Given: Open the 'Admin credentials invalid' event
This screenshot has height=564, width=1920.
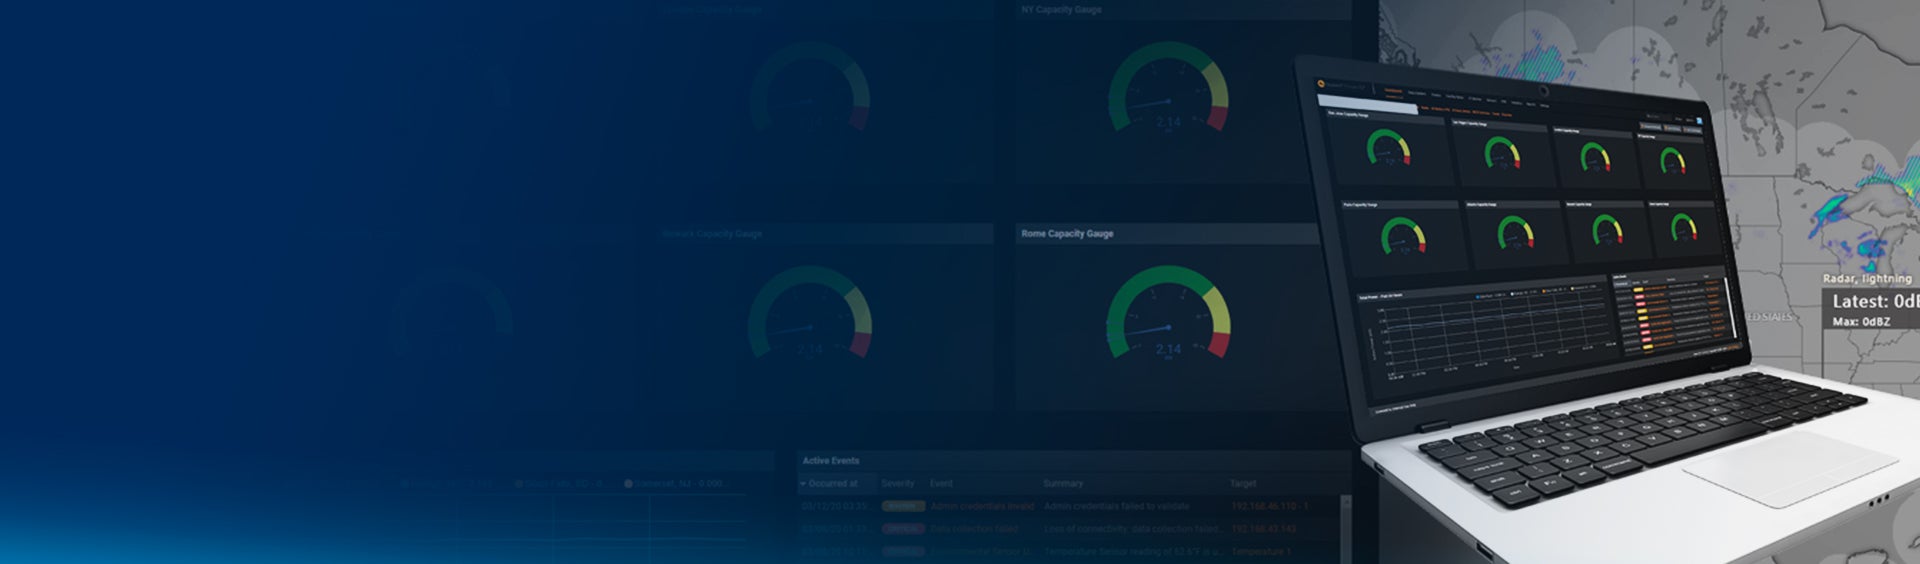Looking at the screenshot, I should coord(982,507).
